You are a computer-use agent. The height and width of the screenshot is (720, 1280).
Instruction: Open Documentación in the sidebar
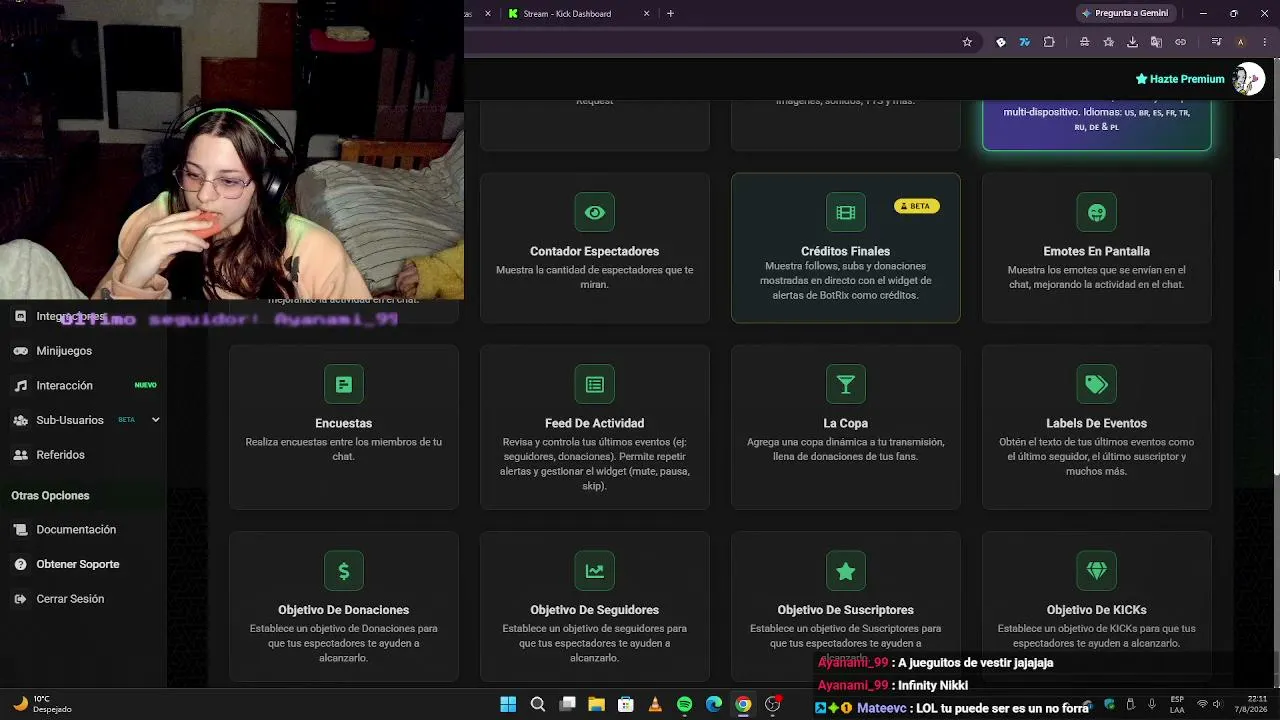point(76,530)
